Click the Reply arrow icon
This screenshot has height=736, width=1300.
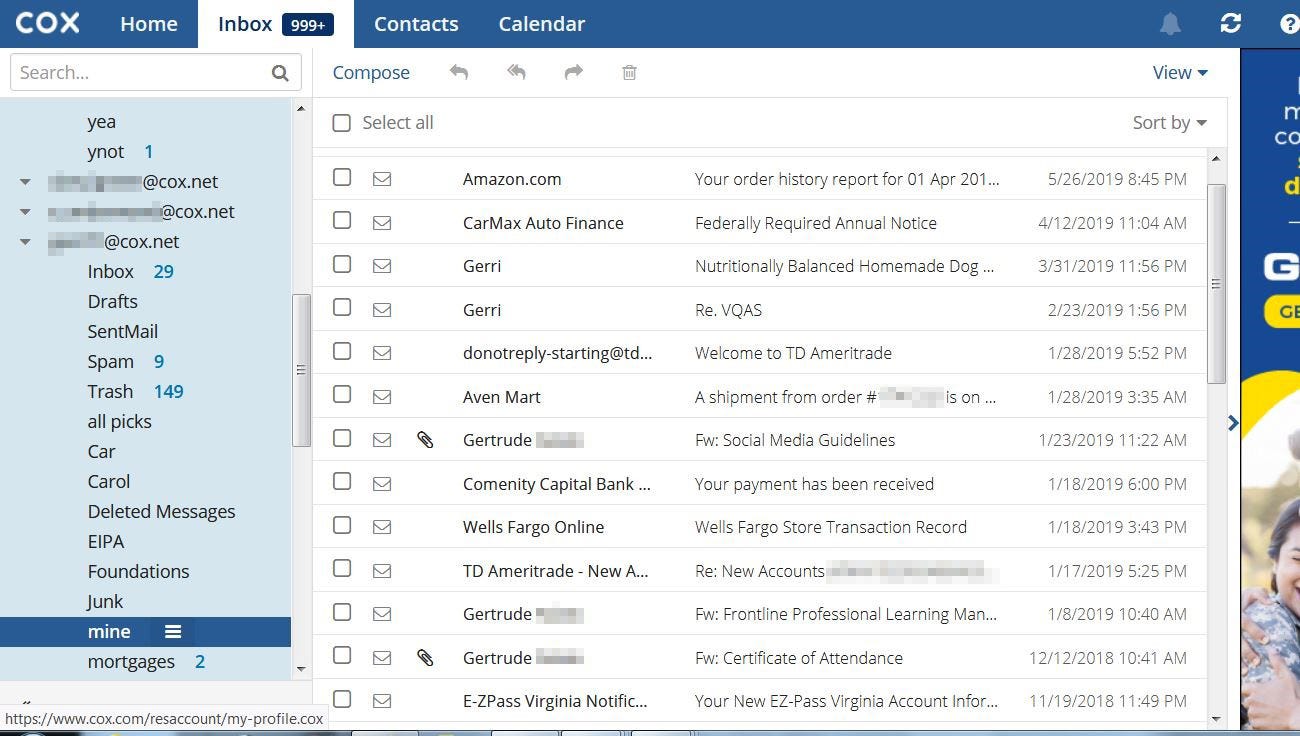point(459,72)
